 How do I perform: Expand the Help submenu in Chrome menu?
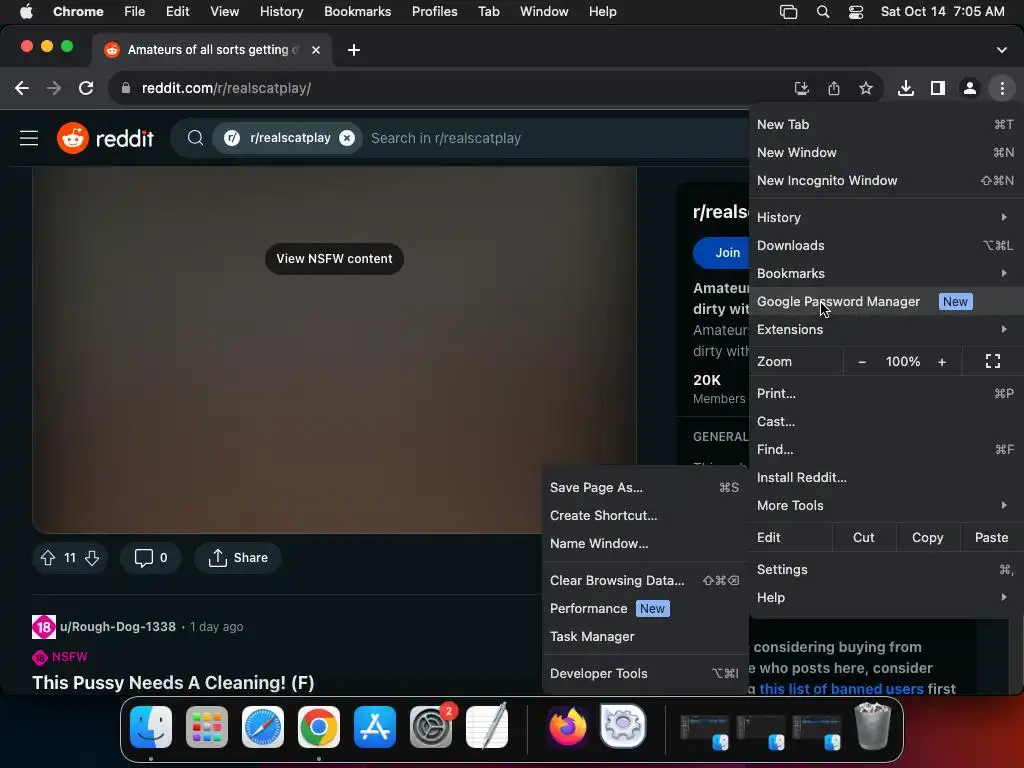pyautogui.click(x=885, y=598)
